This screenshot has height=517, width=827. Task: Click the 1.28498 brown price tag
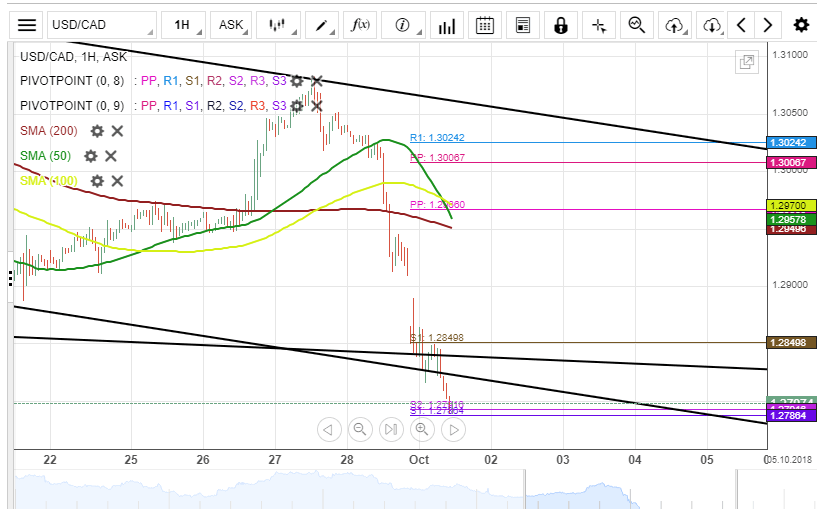pos(791,342)
